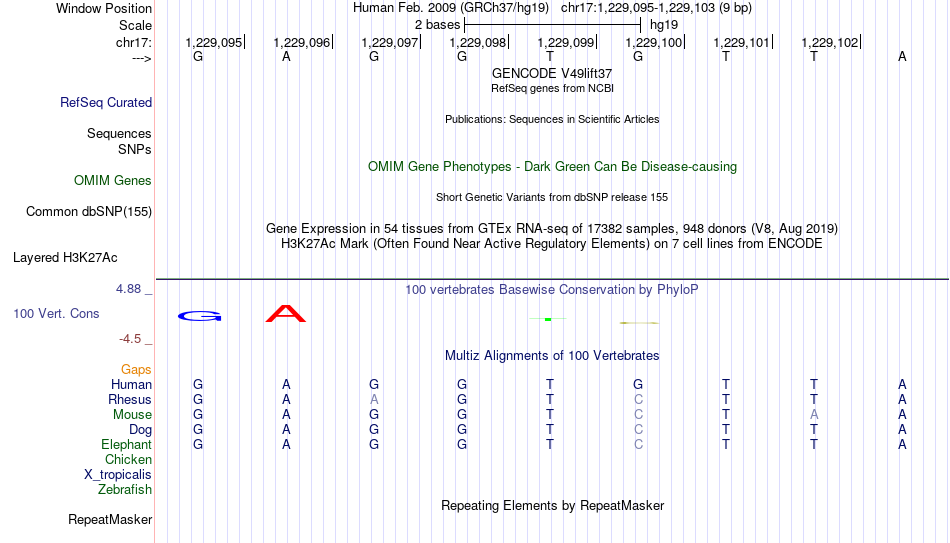The width and height of the screenshot is (950, 543).
Task: Click the chr17: ruler label
Action: [134, 42]
